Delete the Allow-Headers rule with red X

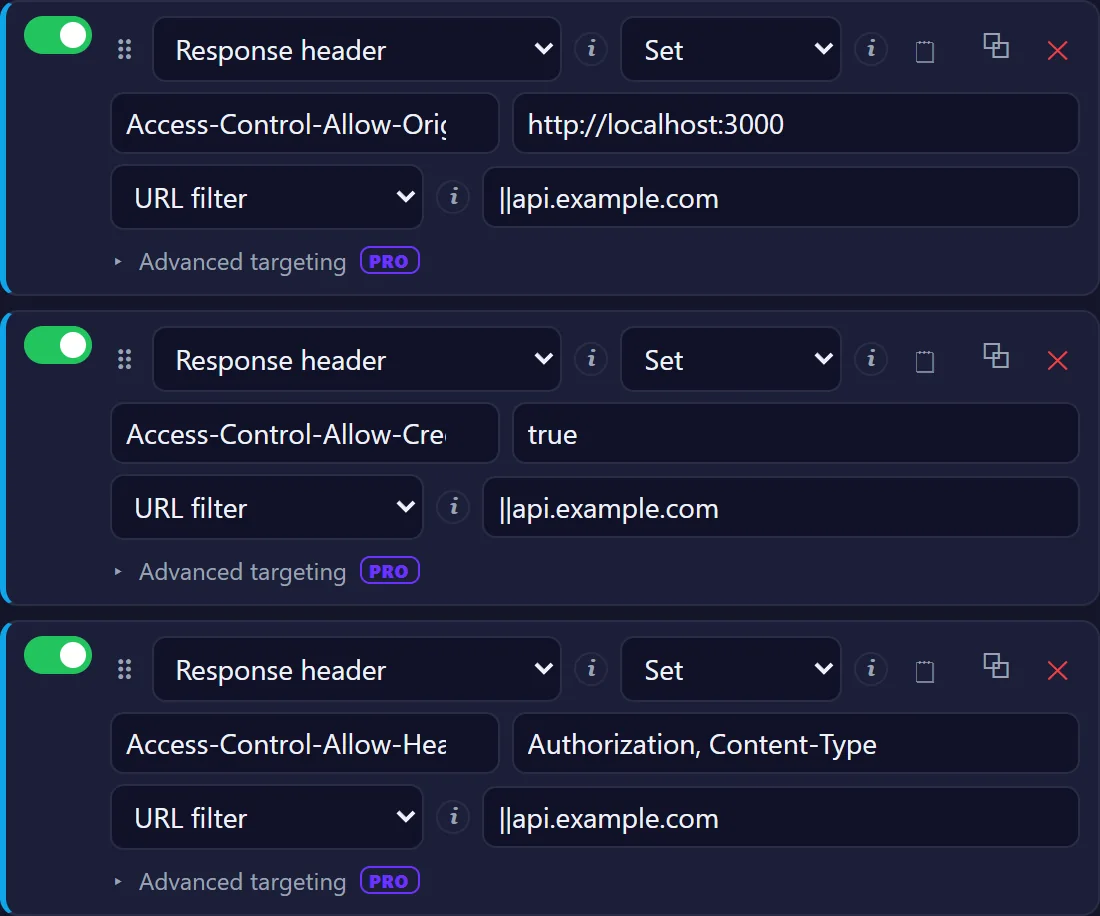[1057, 671]
